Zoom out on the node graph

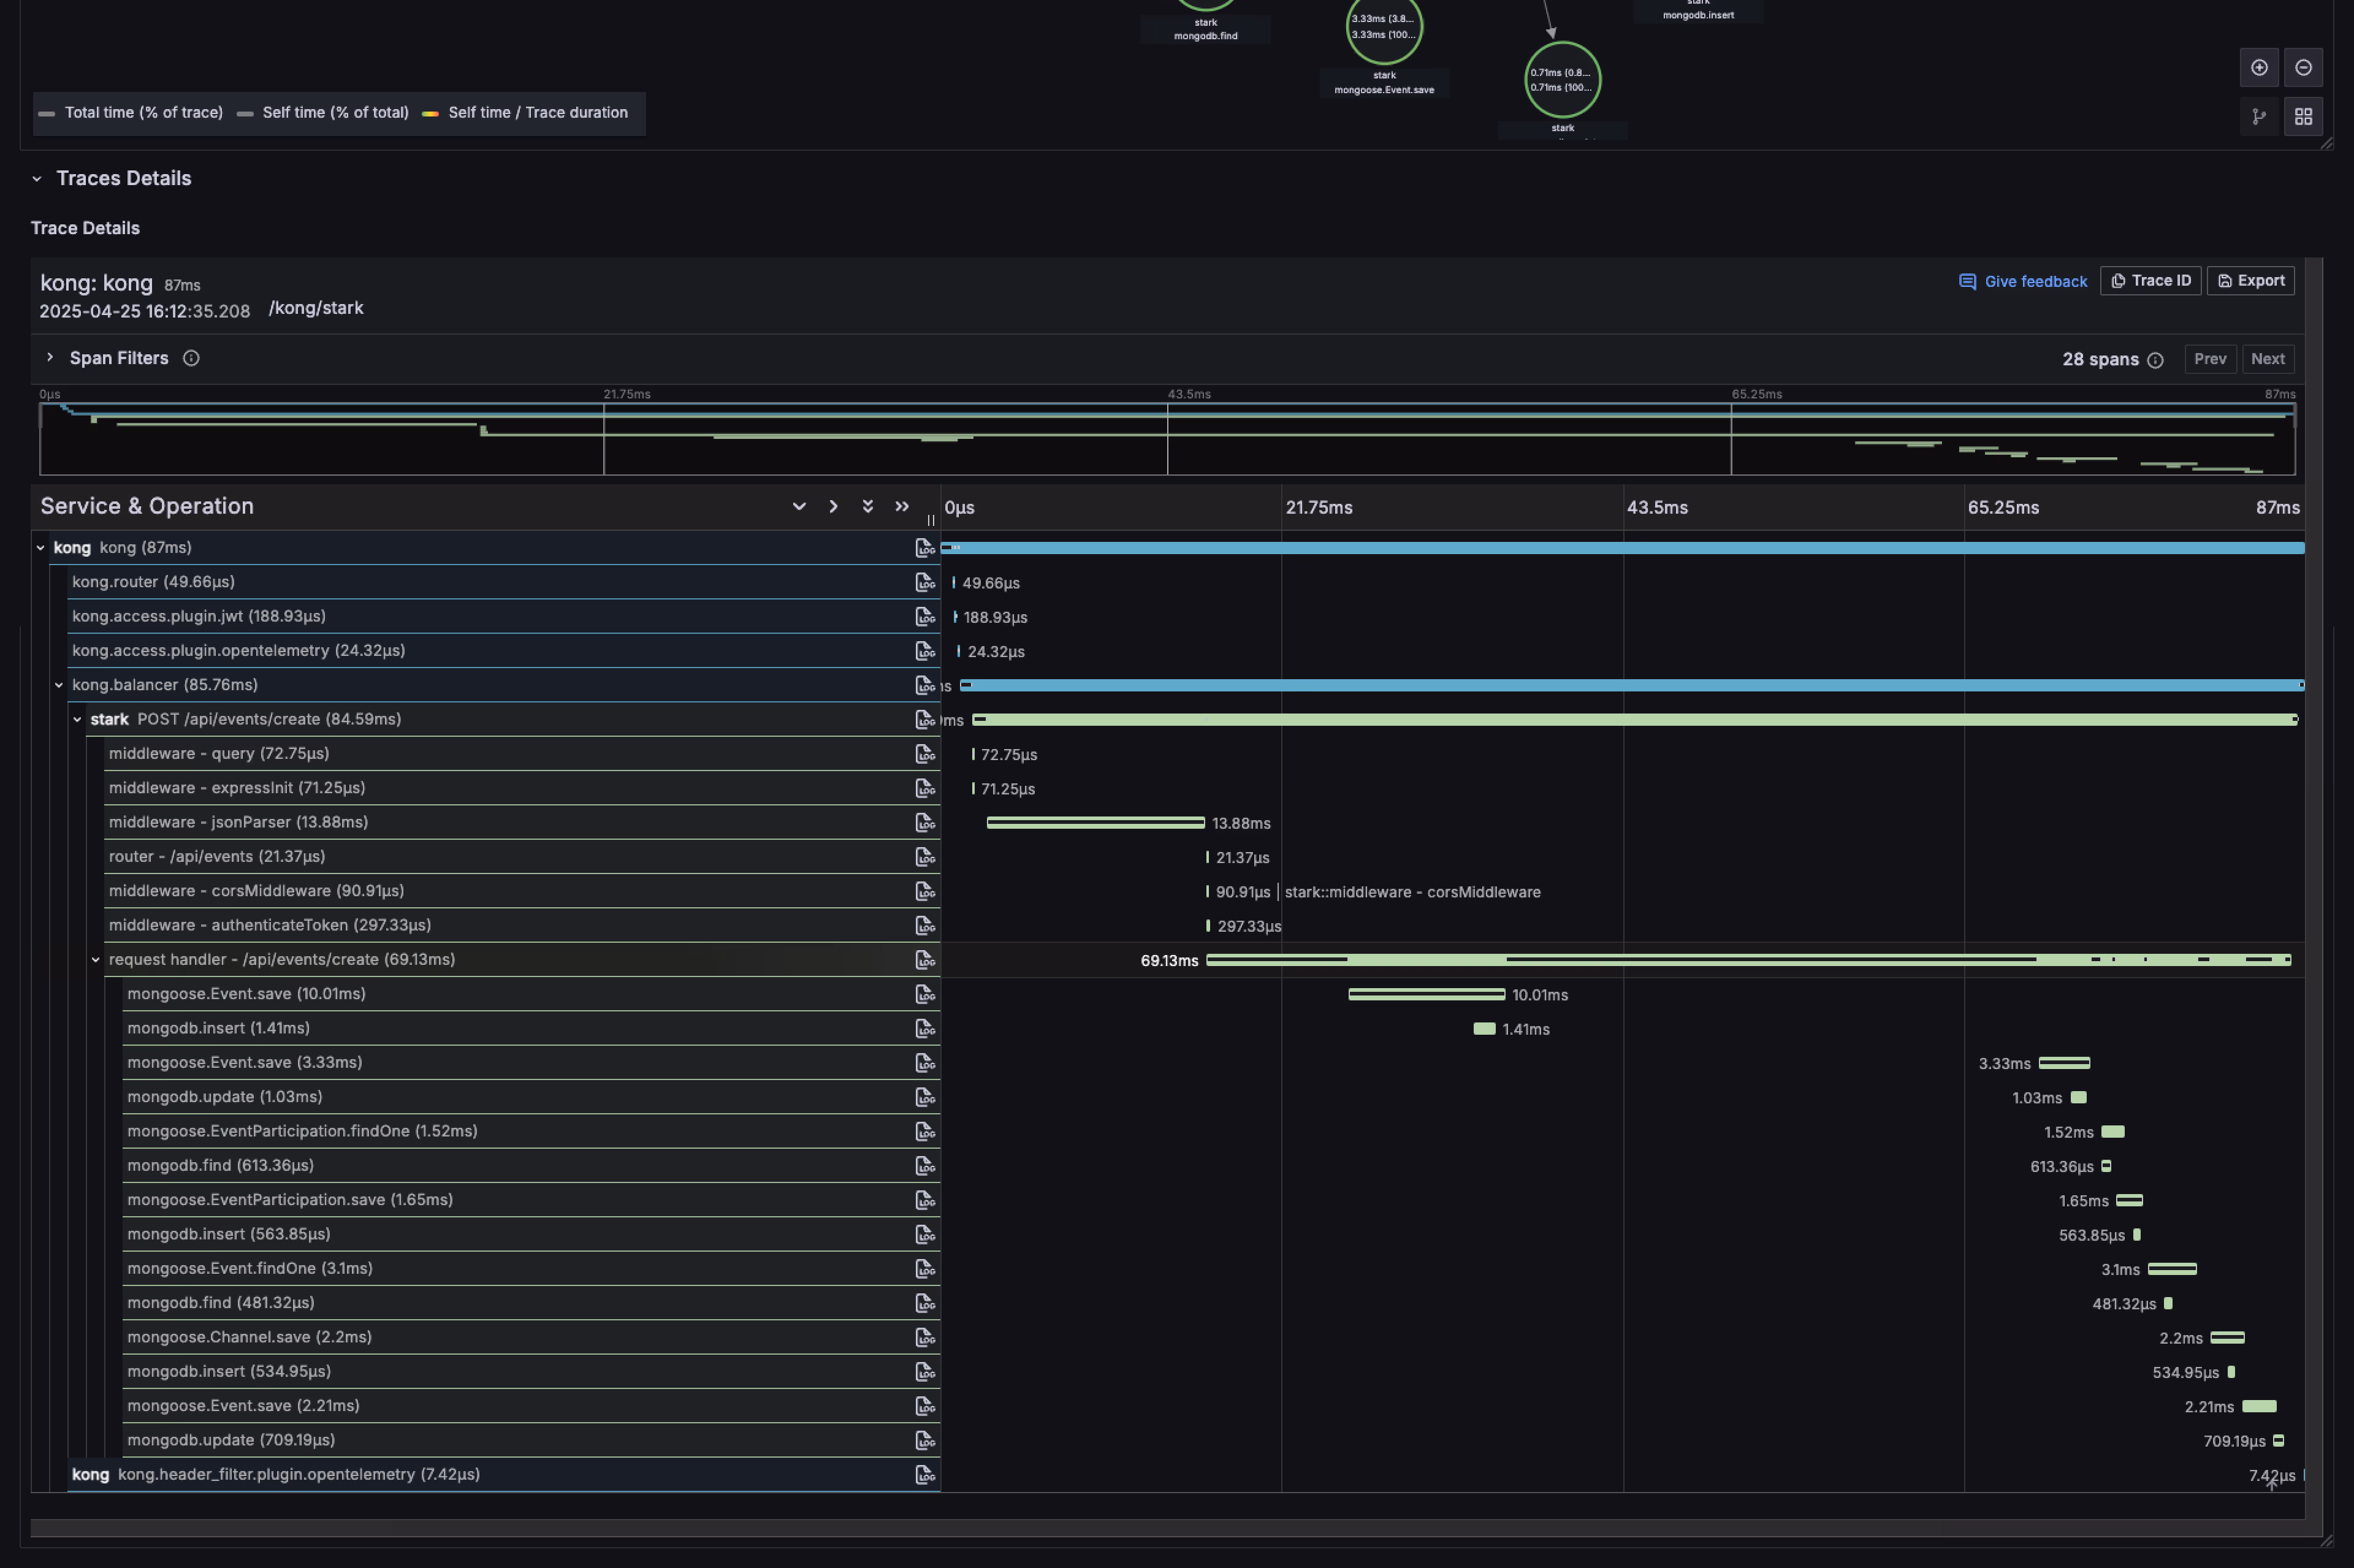2303,67
